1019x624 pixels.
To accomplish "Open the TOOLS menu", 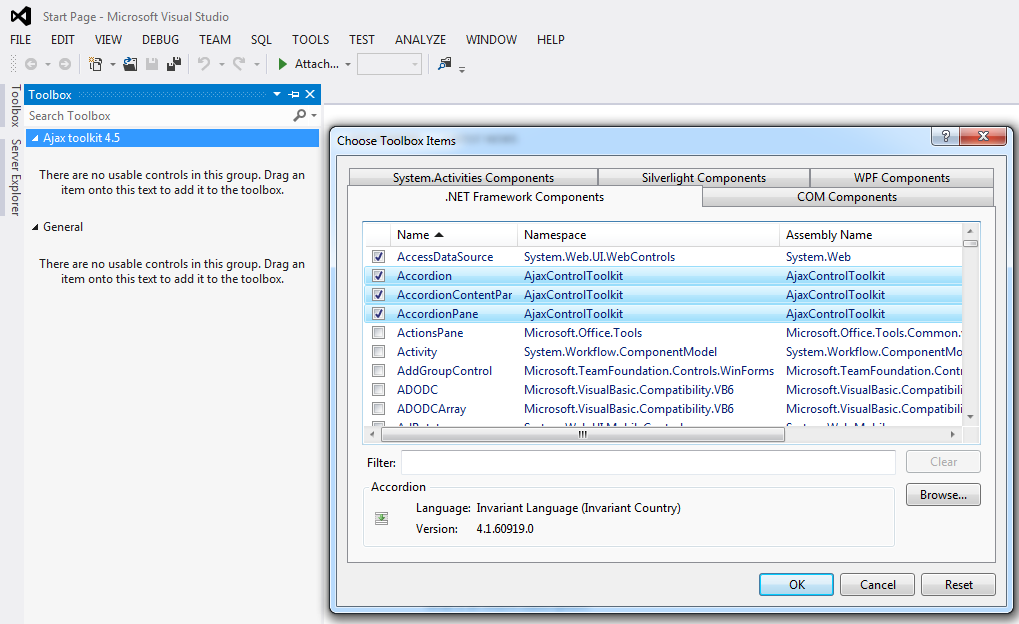I will tap(310, 40).
